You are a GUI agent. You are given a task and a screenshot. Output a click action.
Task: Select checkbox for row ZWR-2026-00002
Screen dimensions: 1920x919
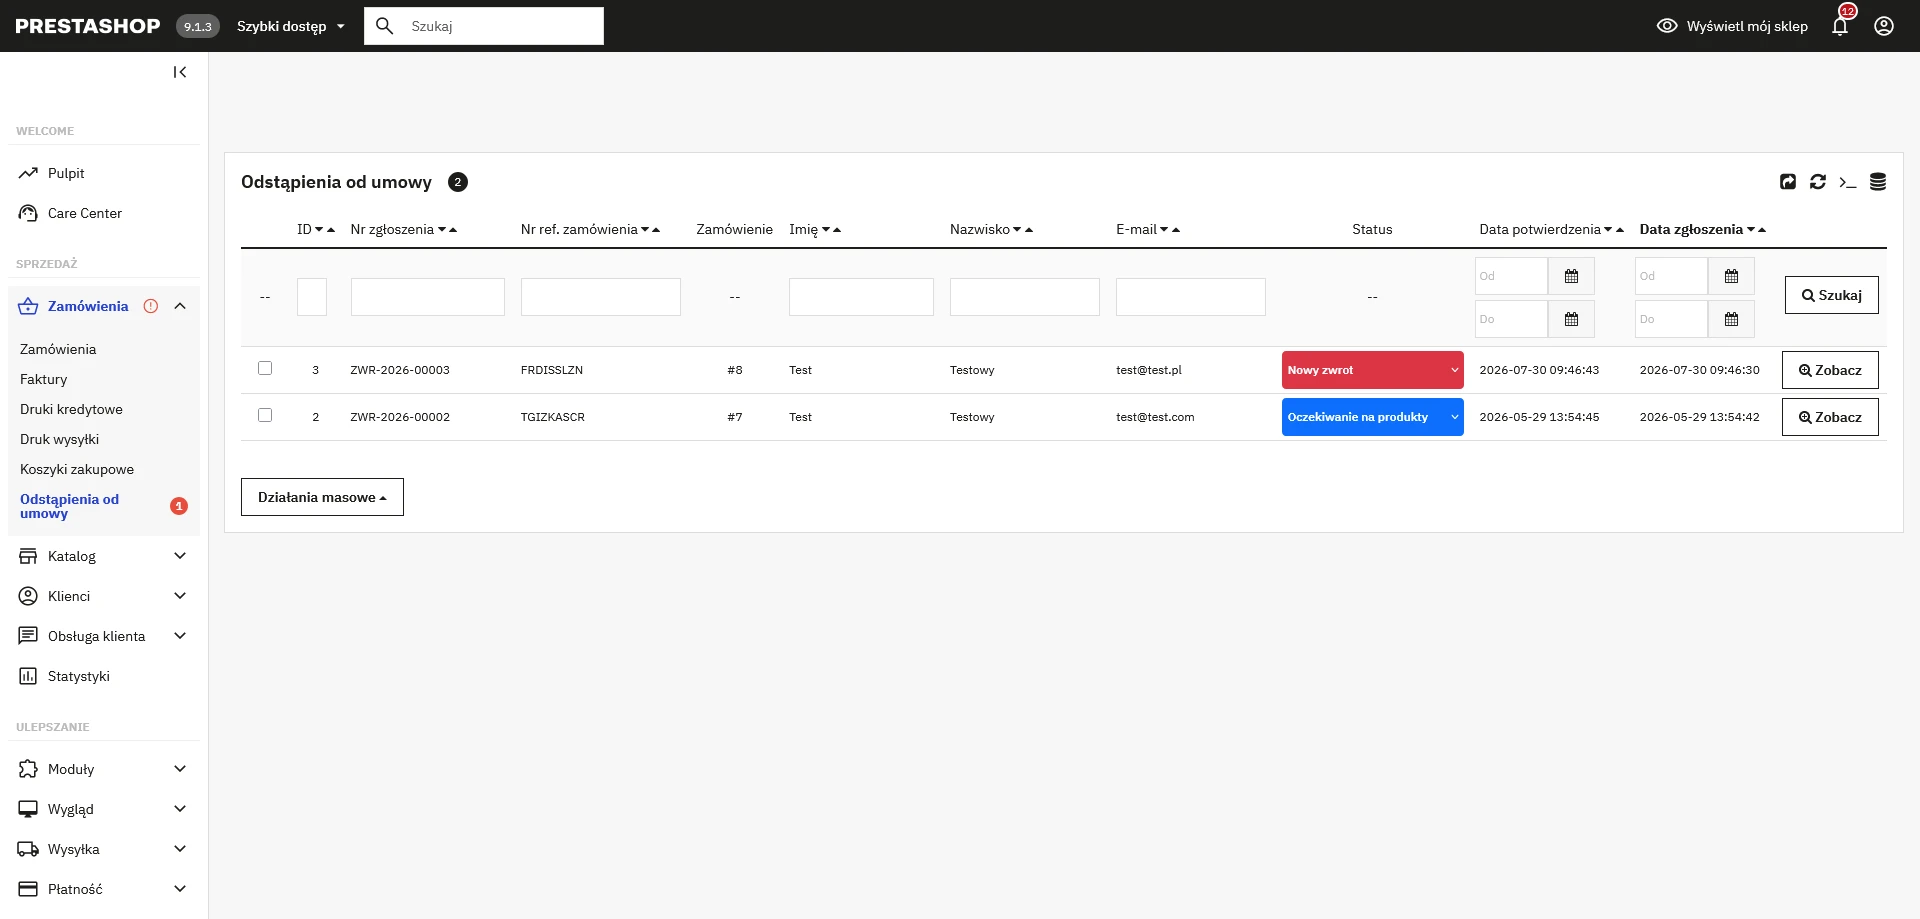(265, 415)
